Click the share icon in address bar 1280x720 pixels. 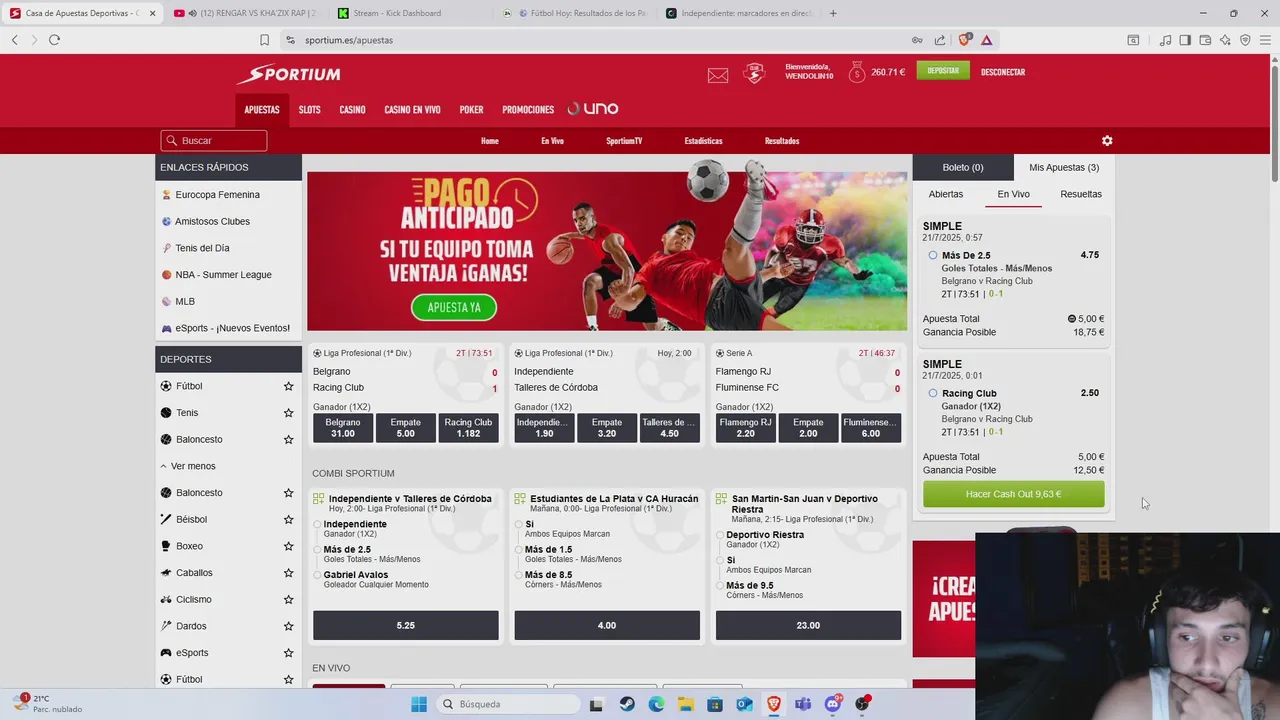(940, 40)
